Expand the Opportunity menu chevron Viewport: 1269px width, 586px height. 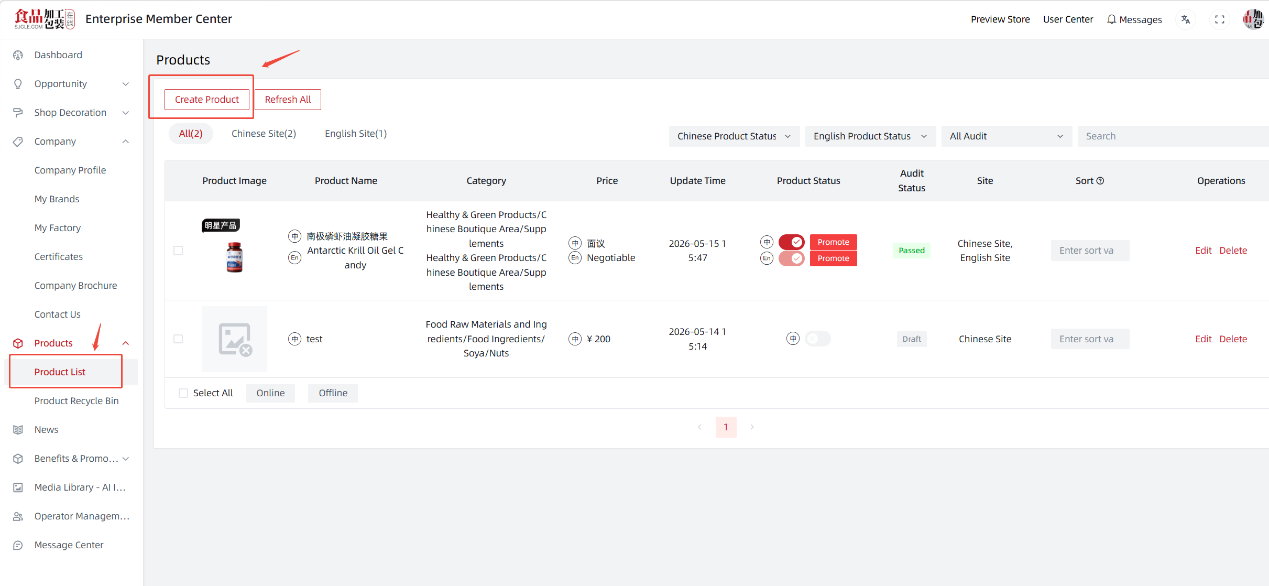(x=125, y=84)
